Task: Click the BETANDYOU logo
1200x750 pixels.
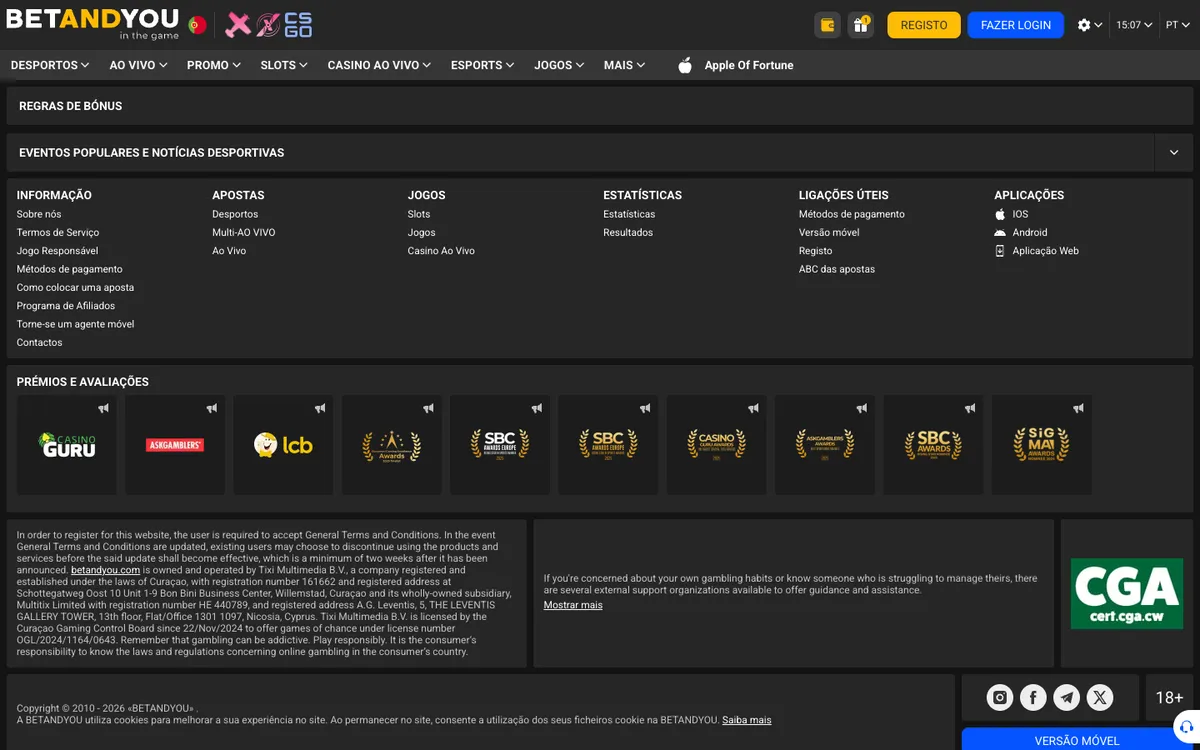Action: pos(92,24)
